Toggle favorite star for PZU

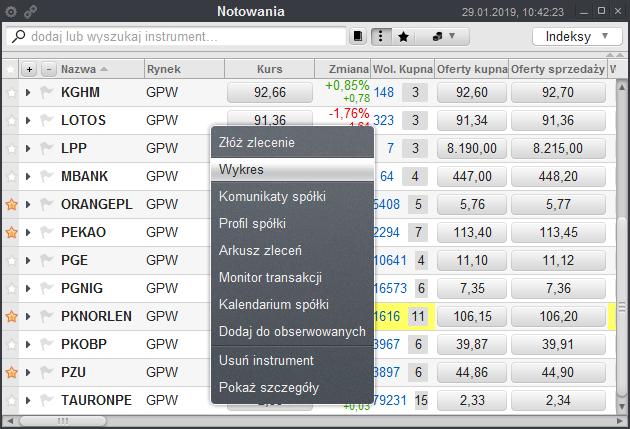(11, 372)
